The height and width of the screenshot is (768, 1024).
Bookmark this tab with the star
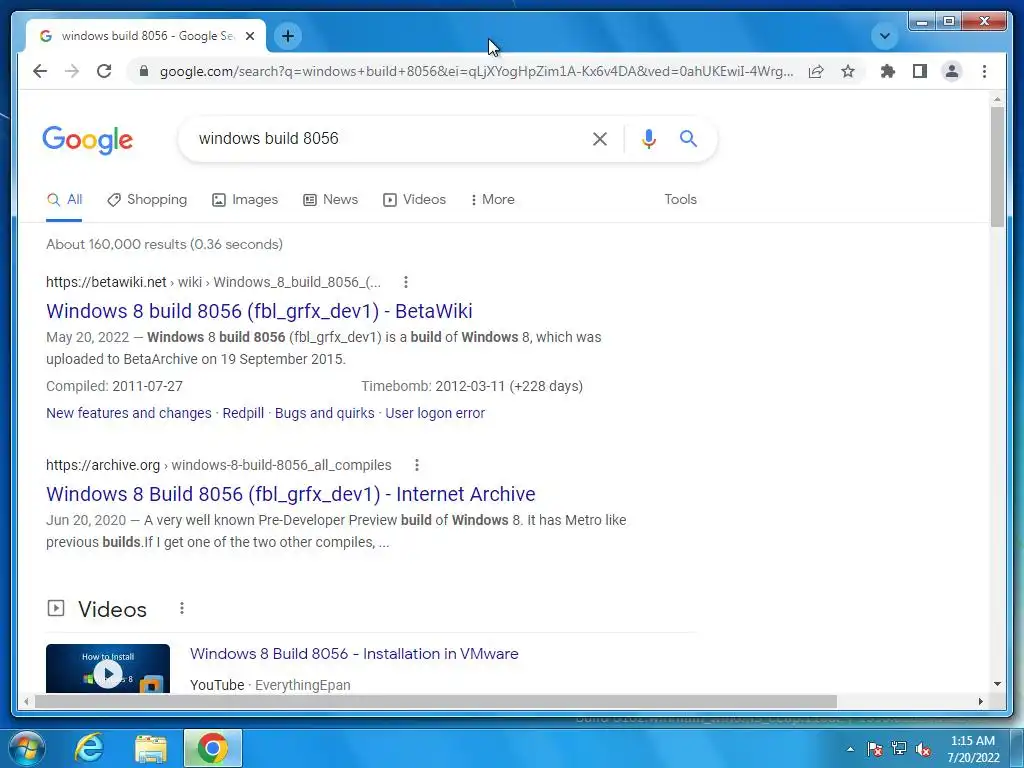pos(848,71)
